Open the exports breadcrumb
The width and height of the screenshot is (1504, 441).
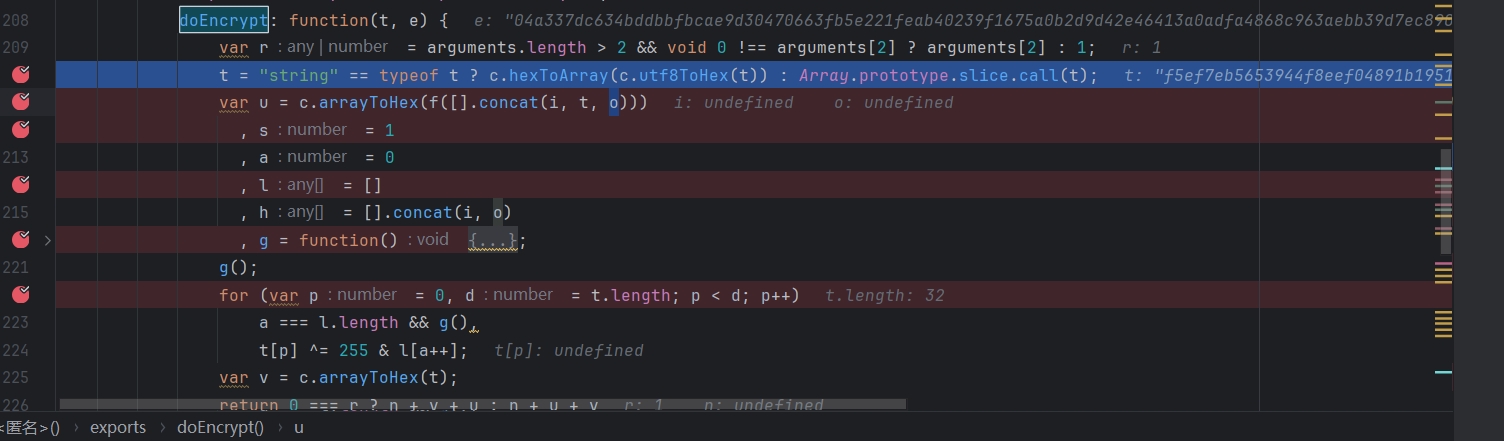pyautogui.click(x=118, y=428)
